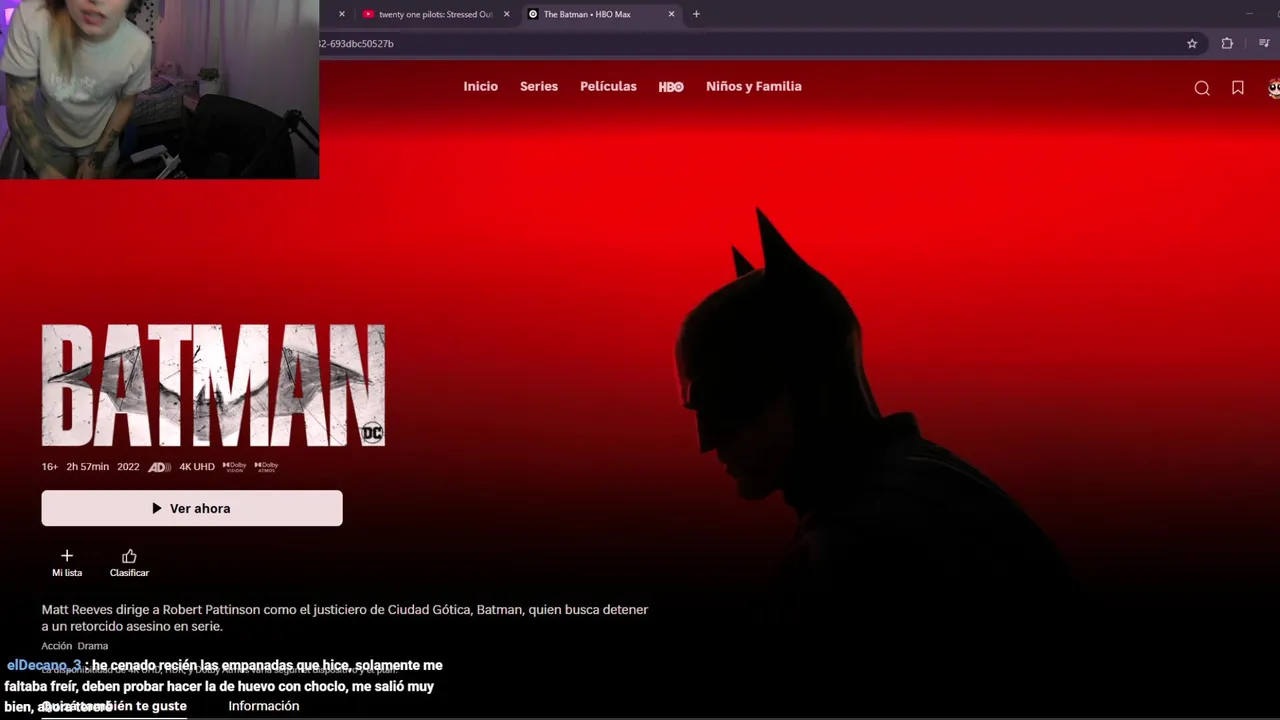Open the browser media control icon
The height and width of the screenshot is (720, 1280).
1264,44
